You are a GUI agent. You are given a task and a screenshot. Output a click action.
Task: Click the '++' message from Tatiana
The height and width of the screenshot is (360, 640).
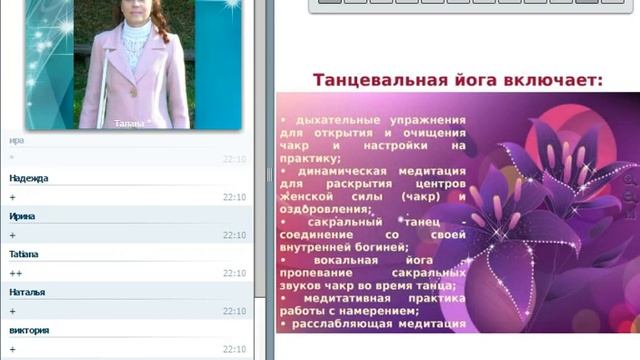[x=16, y=273]
